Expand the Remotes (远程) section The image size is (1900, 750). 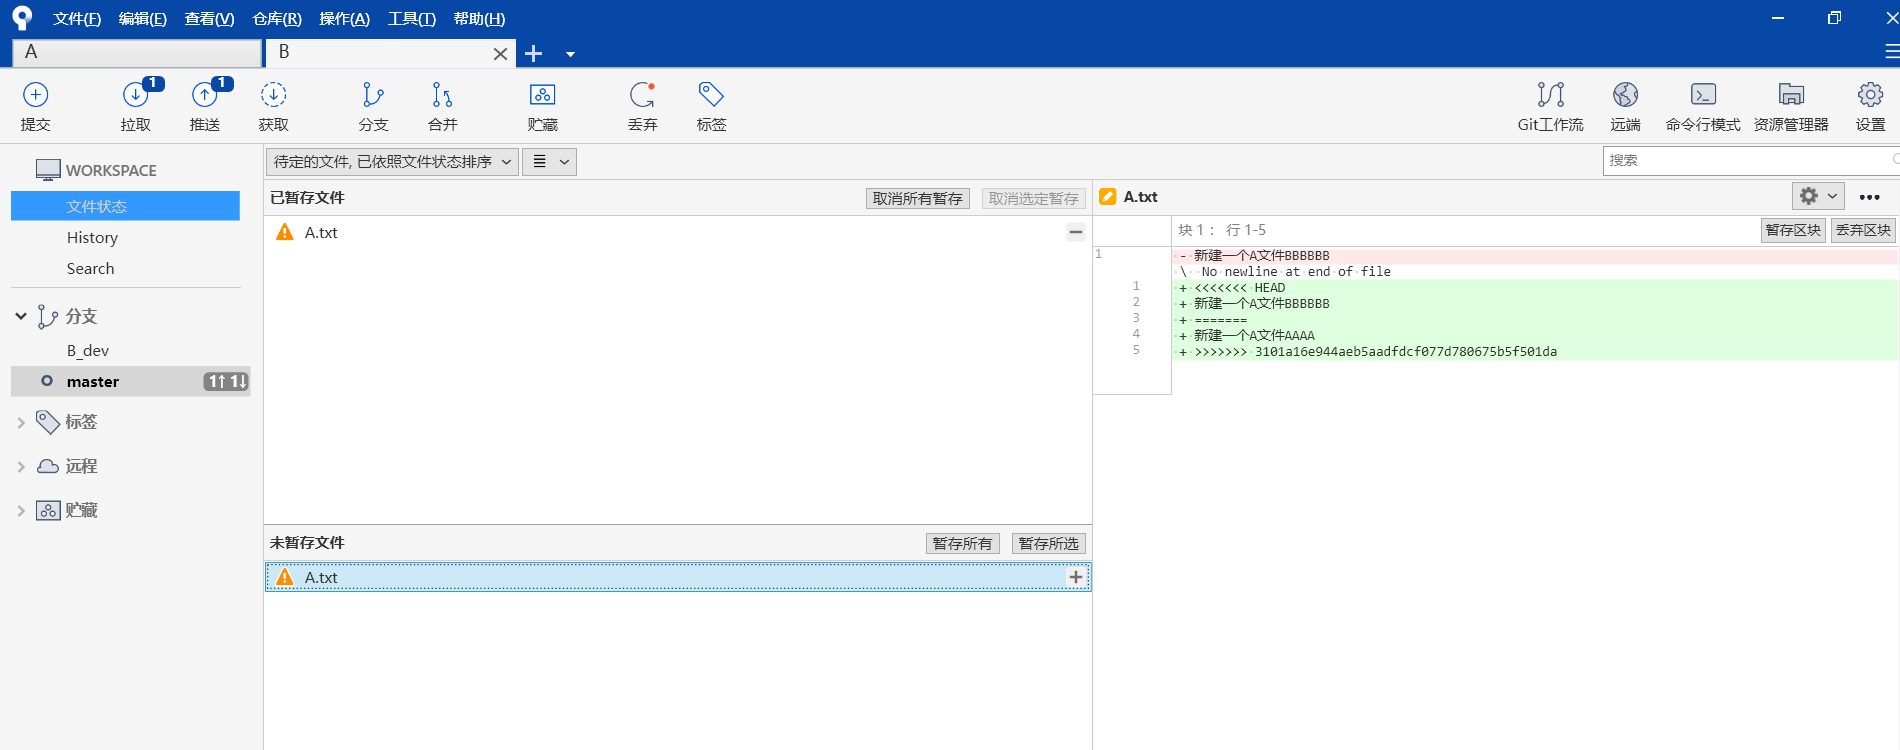pyautogui.click(x=21, y=467)
